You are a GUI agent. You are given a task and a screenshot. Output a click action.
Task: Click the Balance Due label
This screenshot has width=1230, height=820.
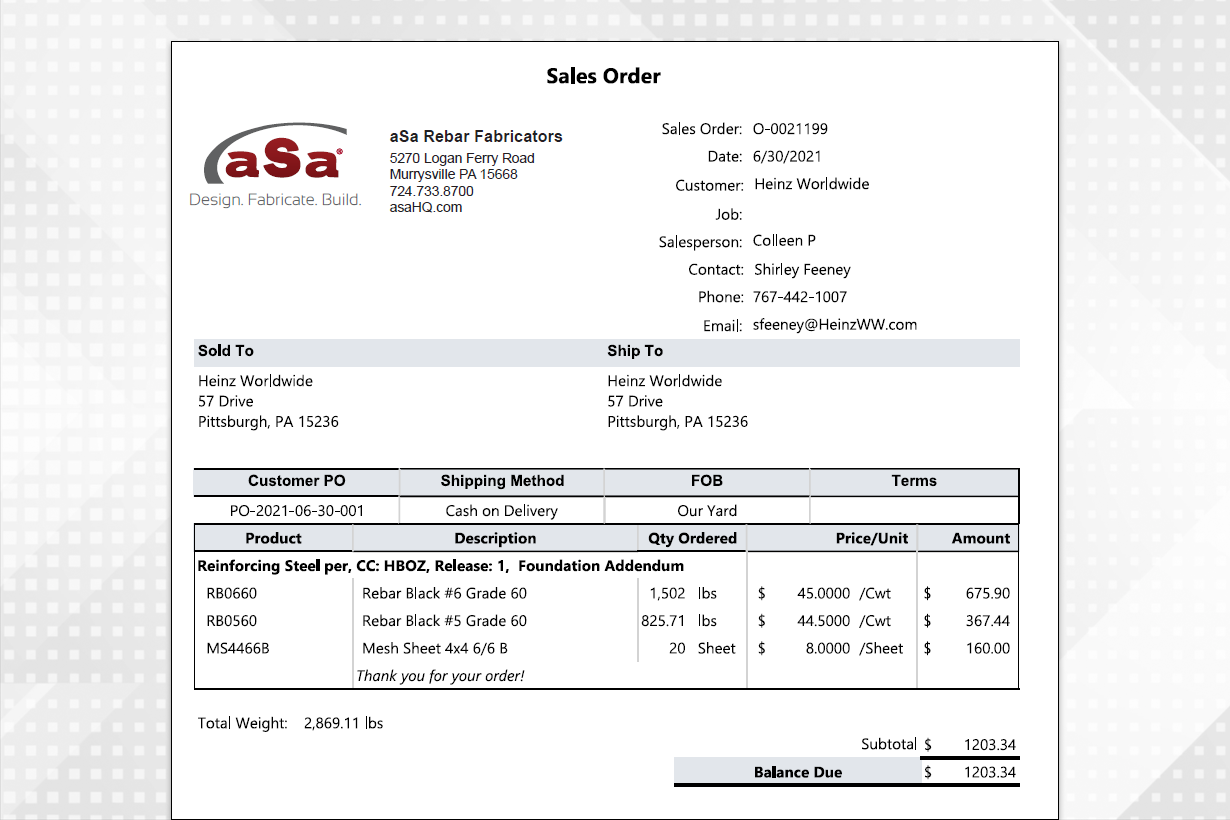(x=798, y=772)
